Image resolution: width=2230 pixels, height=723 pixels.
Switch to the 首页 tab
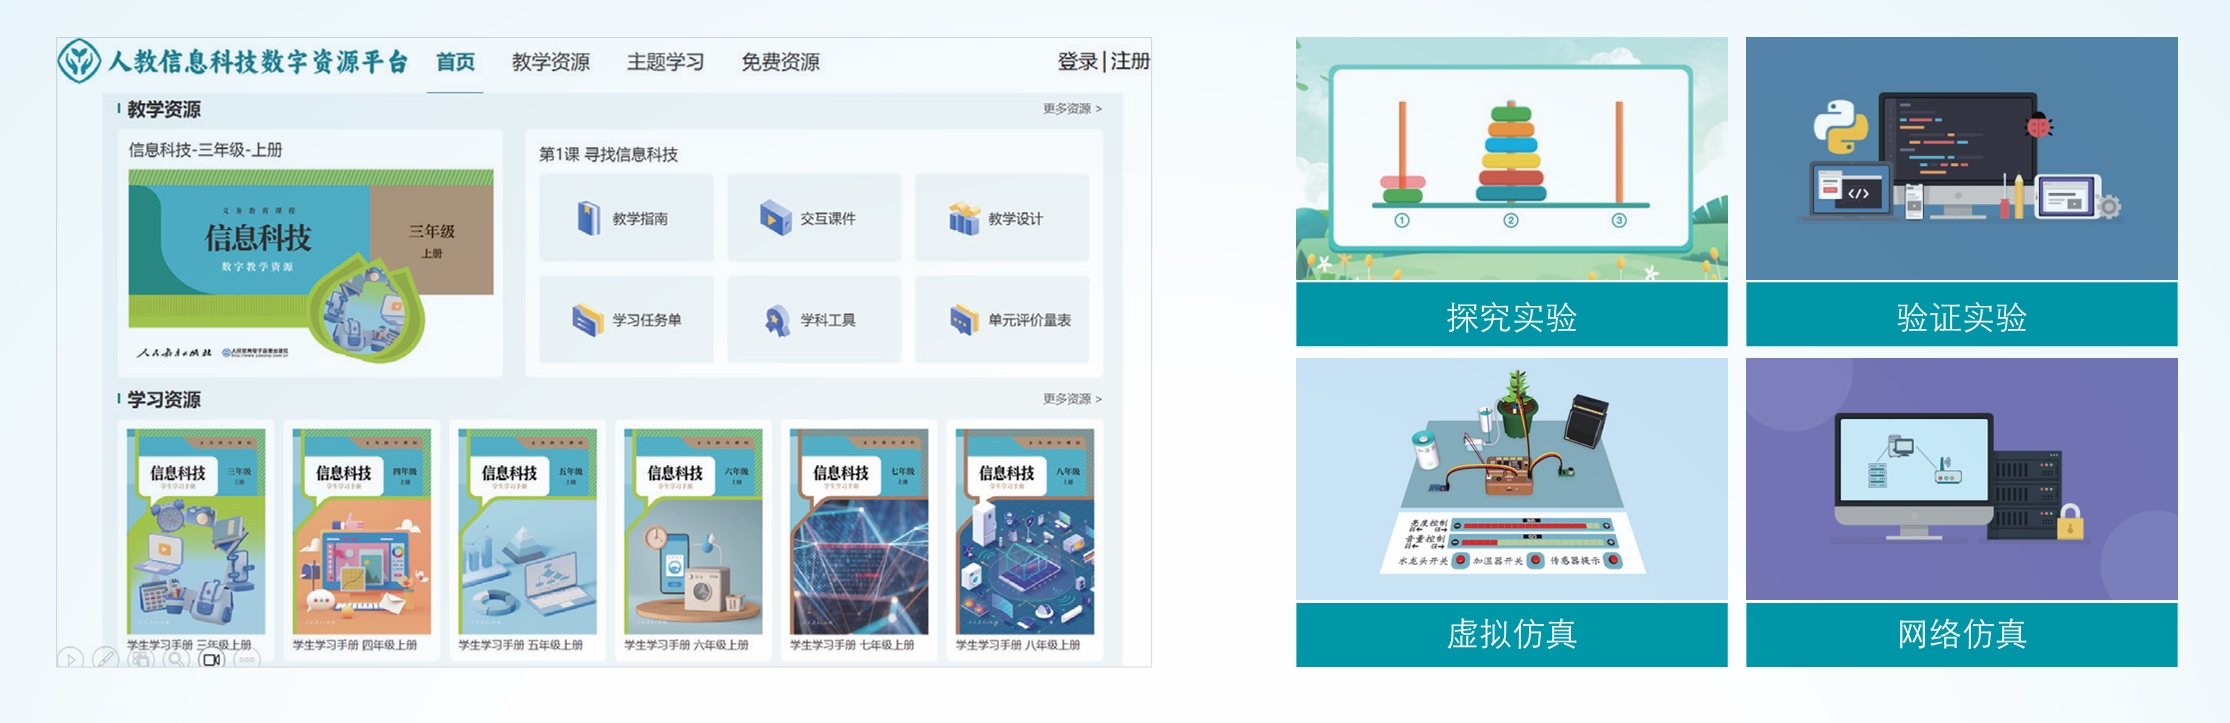click(455, 62)
